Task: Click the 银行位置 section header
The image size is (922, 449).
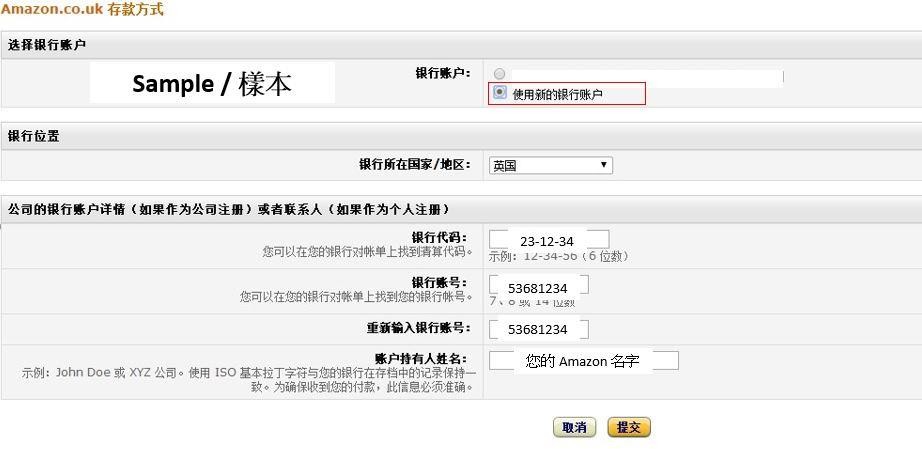Action: 34,136
